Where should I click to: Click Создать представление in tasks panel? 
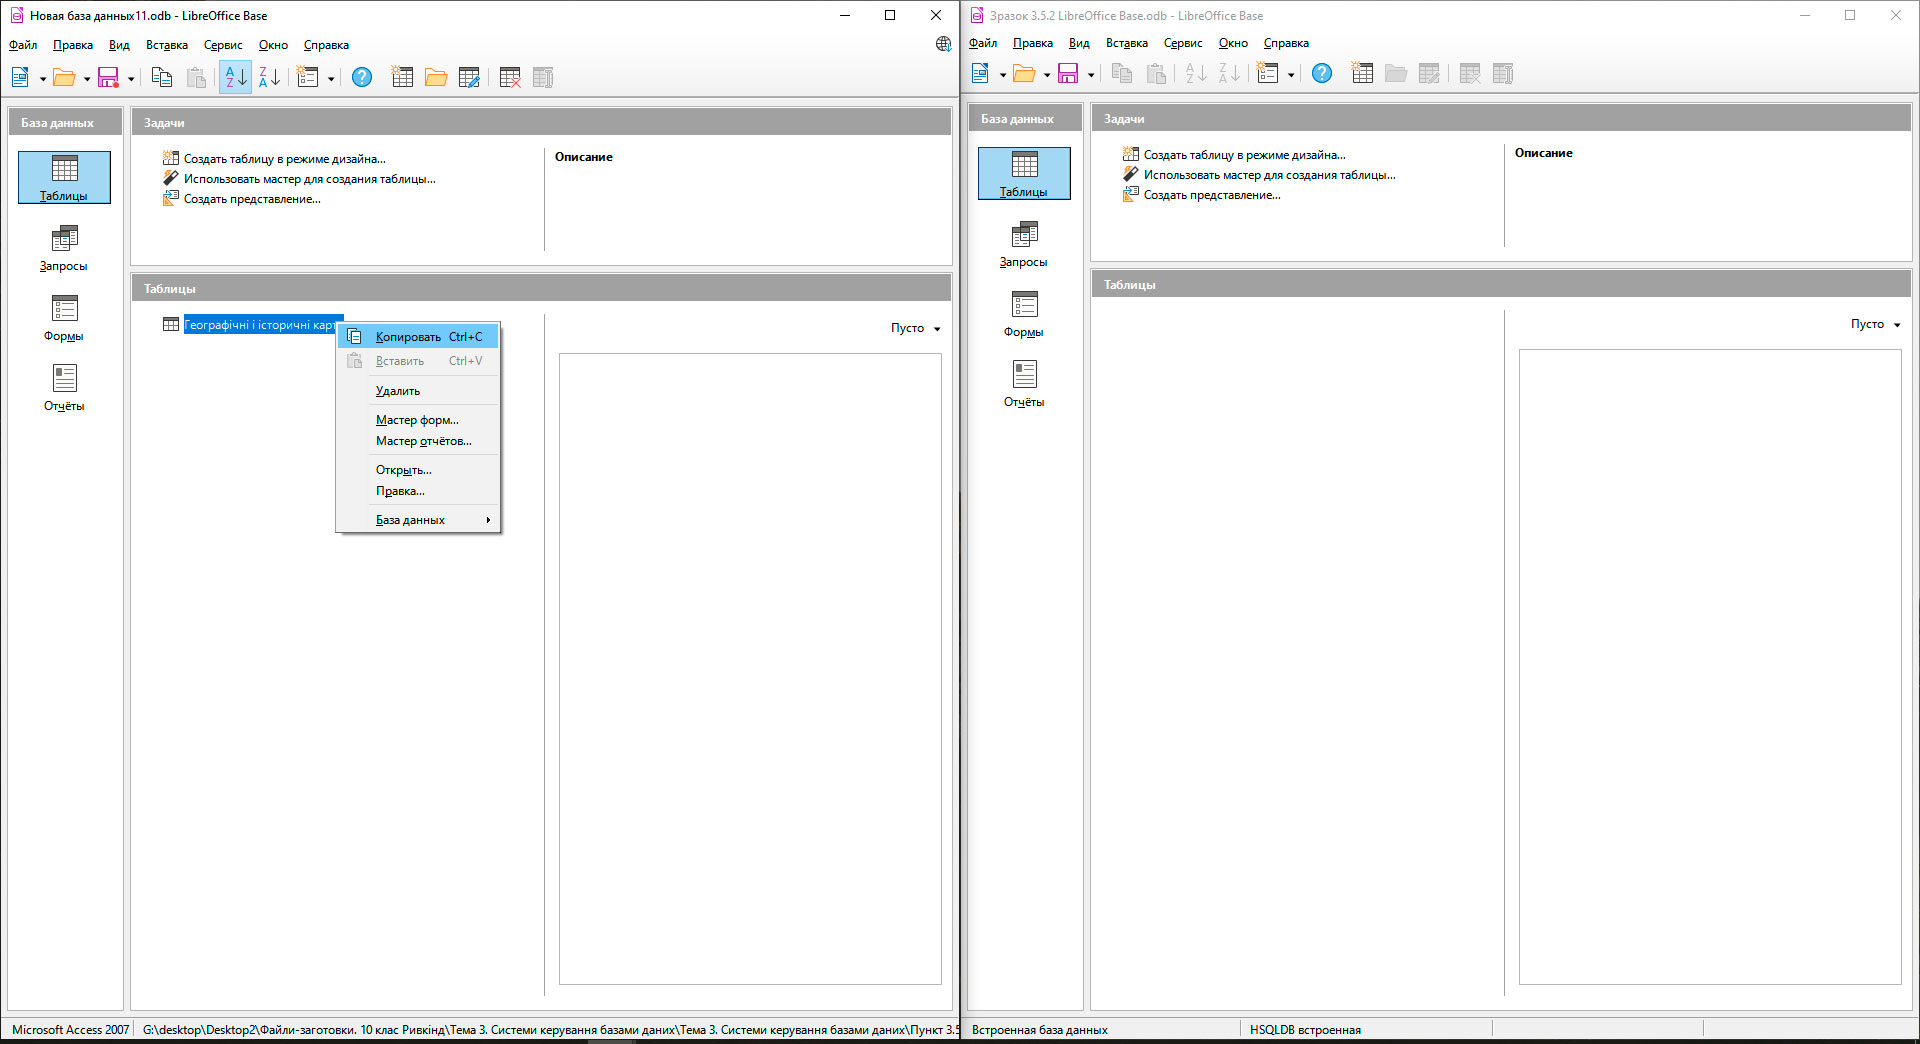point(251,199)
